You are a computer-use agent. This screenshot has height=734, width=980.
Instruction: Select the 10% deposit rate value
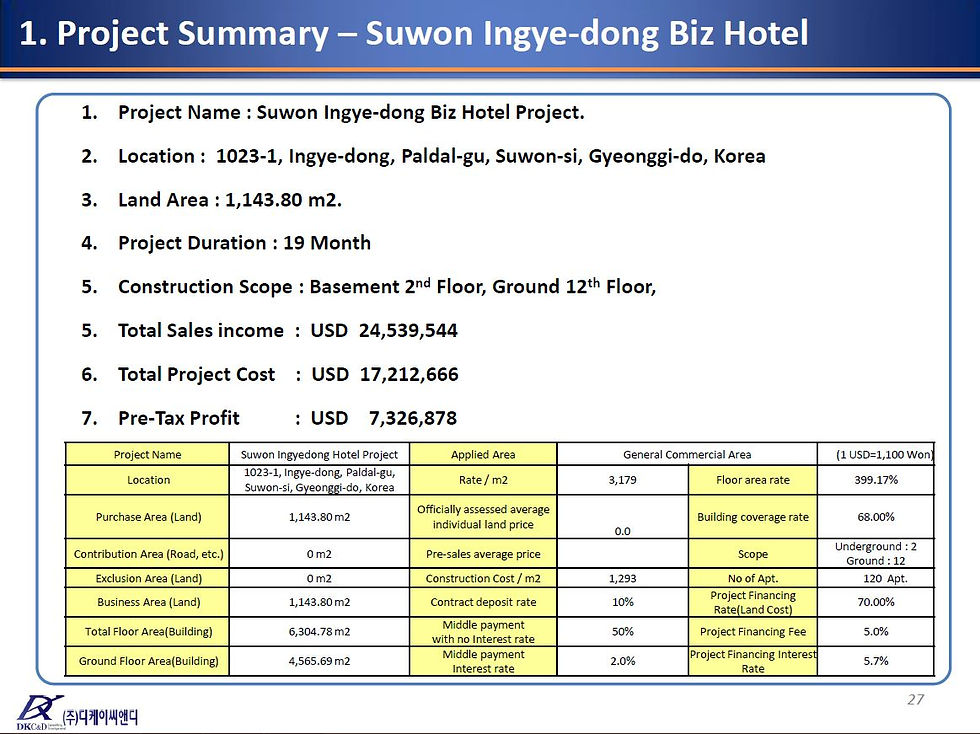click(622, 602)
